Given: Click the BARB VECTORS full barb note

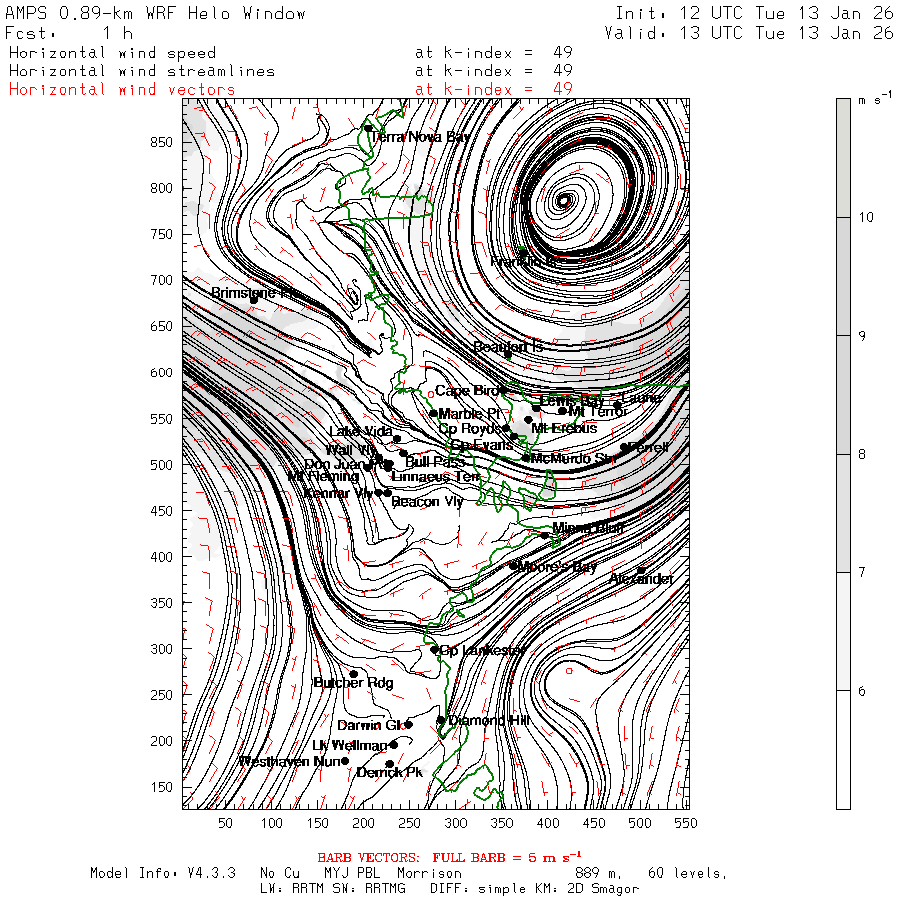Looking at the screenshot, I should pos(449,858).
